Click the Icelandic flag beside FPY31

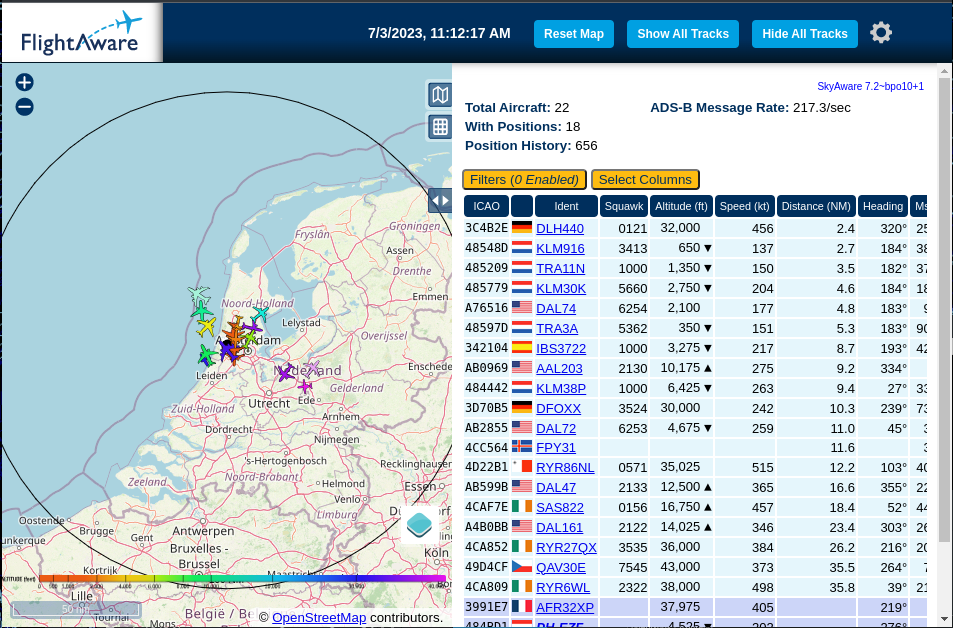(521, 447)
